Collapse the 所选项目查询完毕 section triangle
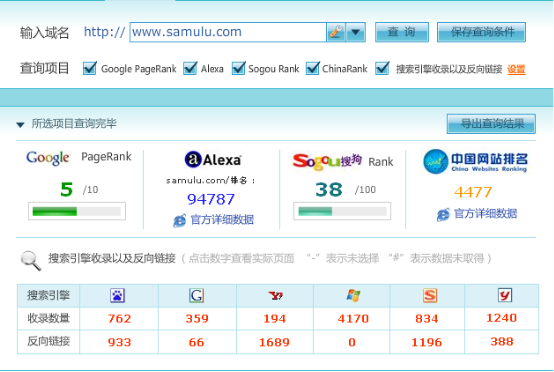 [20, 125]
